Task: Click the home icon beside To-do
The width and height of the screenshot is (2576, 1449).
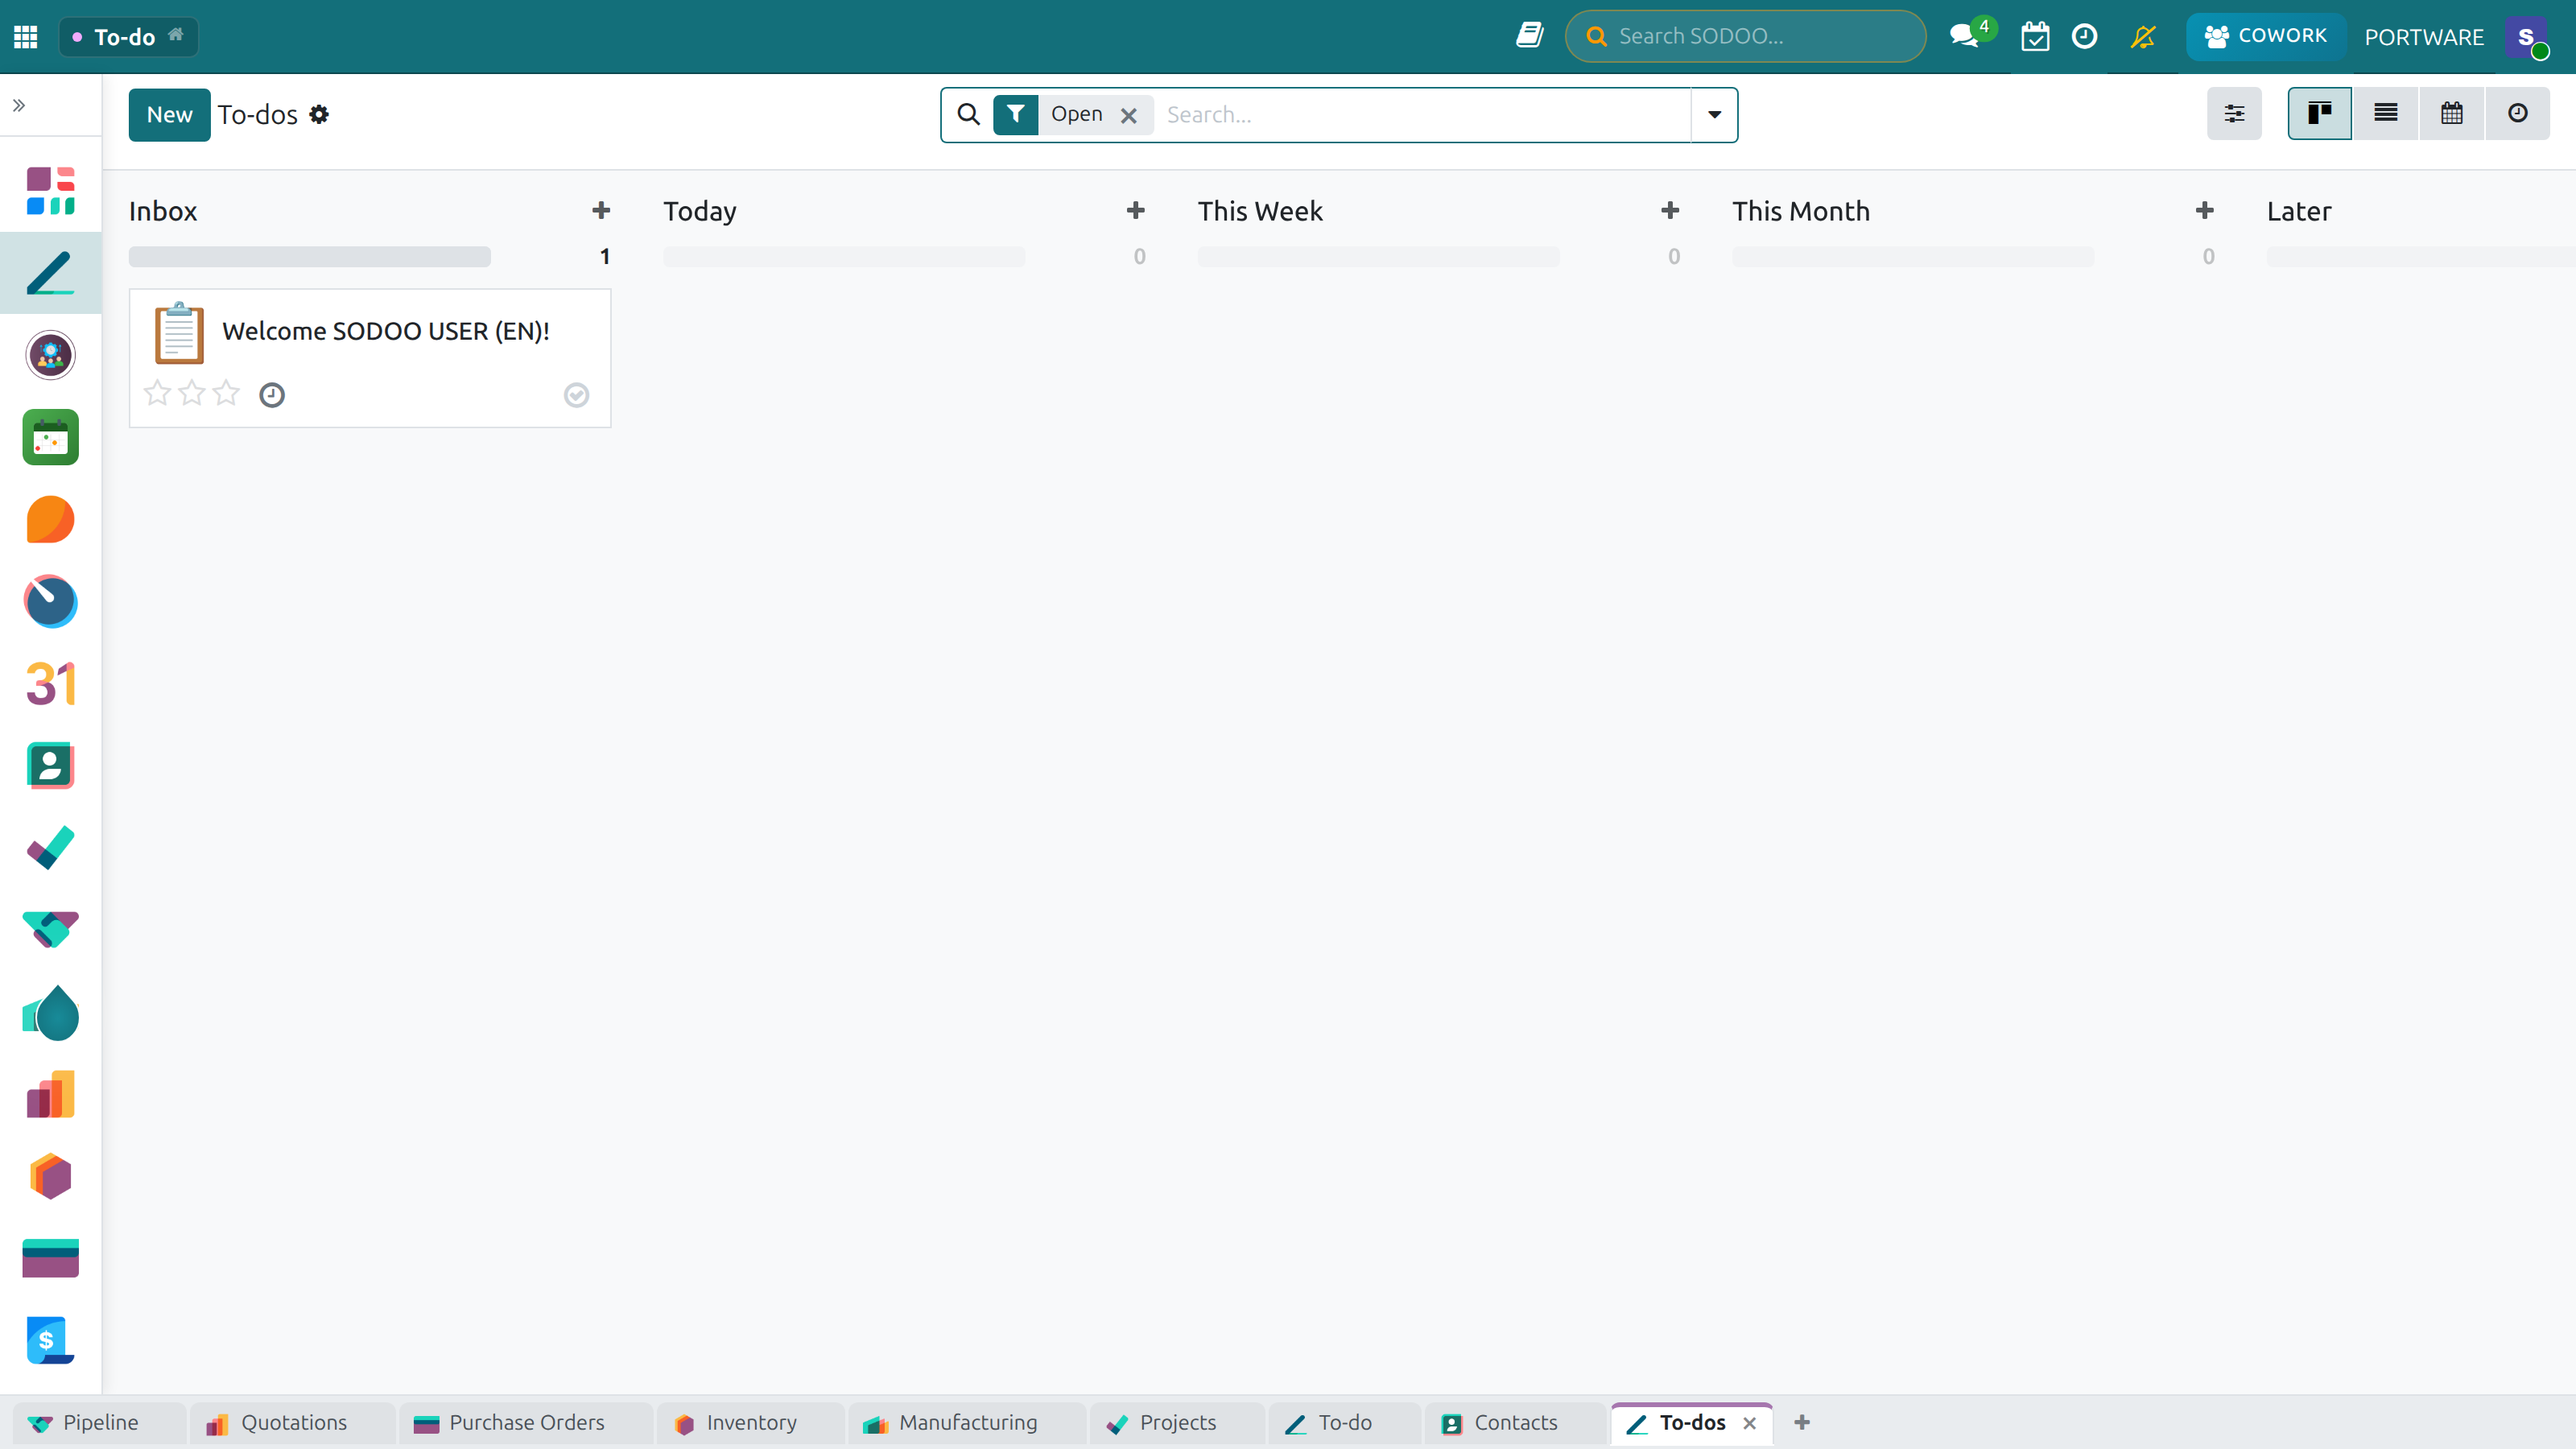Action: 176,35
